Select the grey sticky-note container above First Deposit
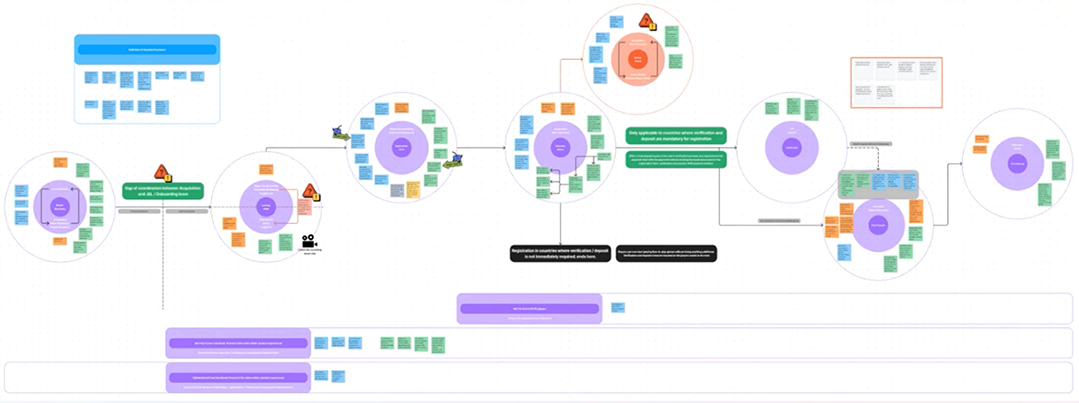The width and height of the screenshot is (1079, 403). pyautogui.click(x=879, y=185)
